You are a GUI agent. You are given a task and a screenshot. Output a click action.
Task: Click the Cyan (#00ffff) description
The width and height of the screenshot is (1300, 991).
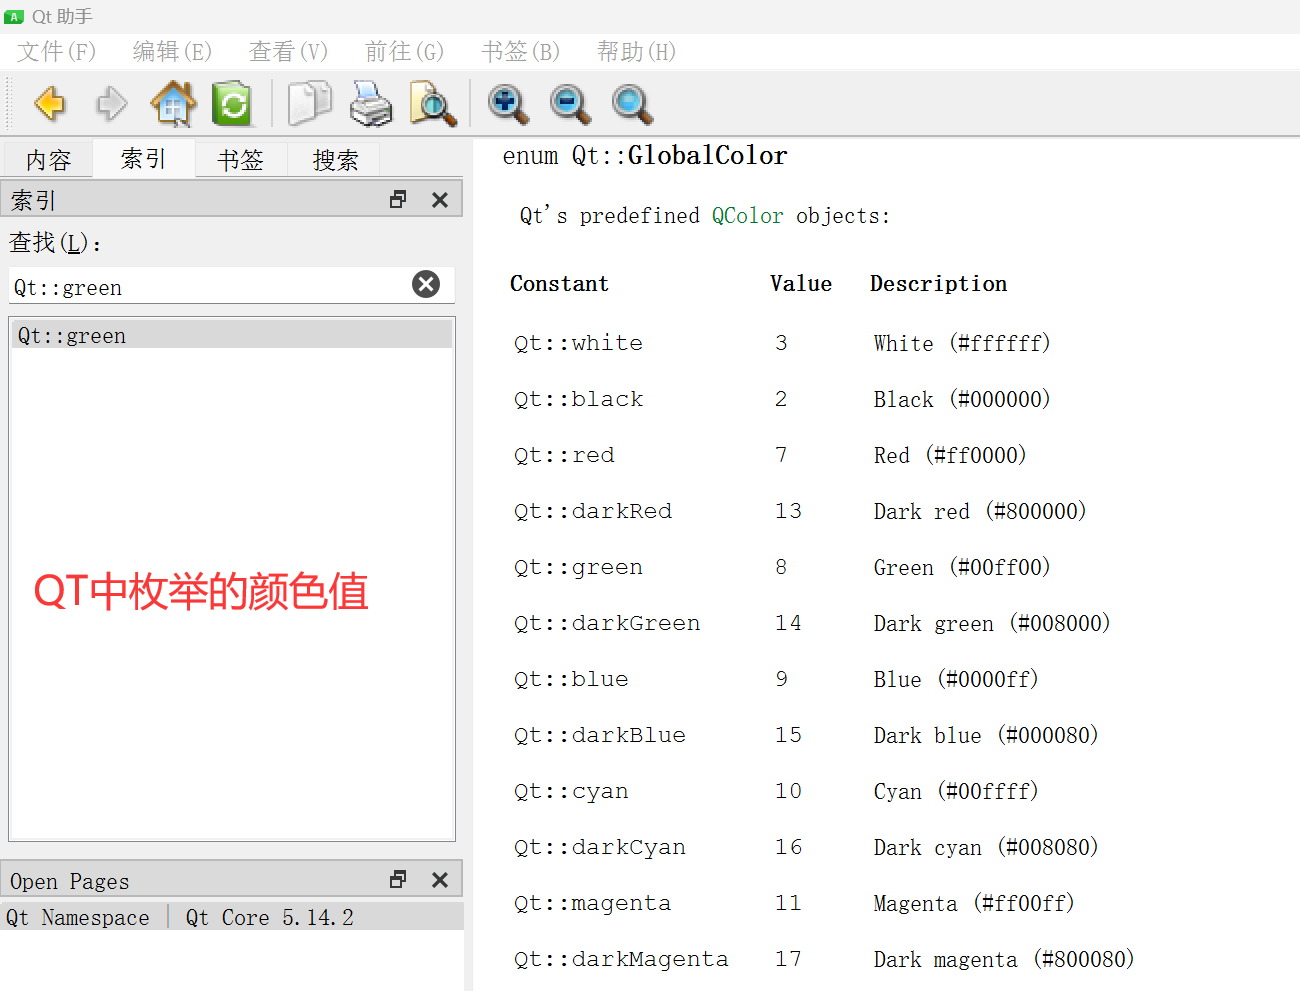tap(956, 791)
